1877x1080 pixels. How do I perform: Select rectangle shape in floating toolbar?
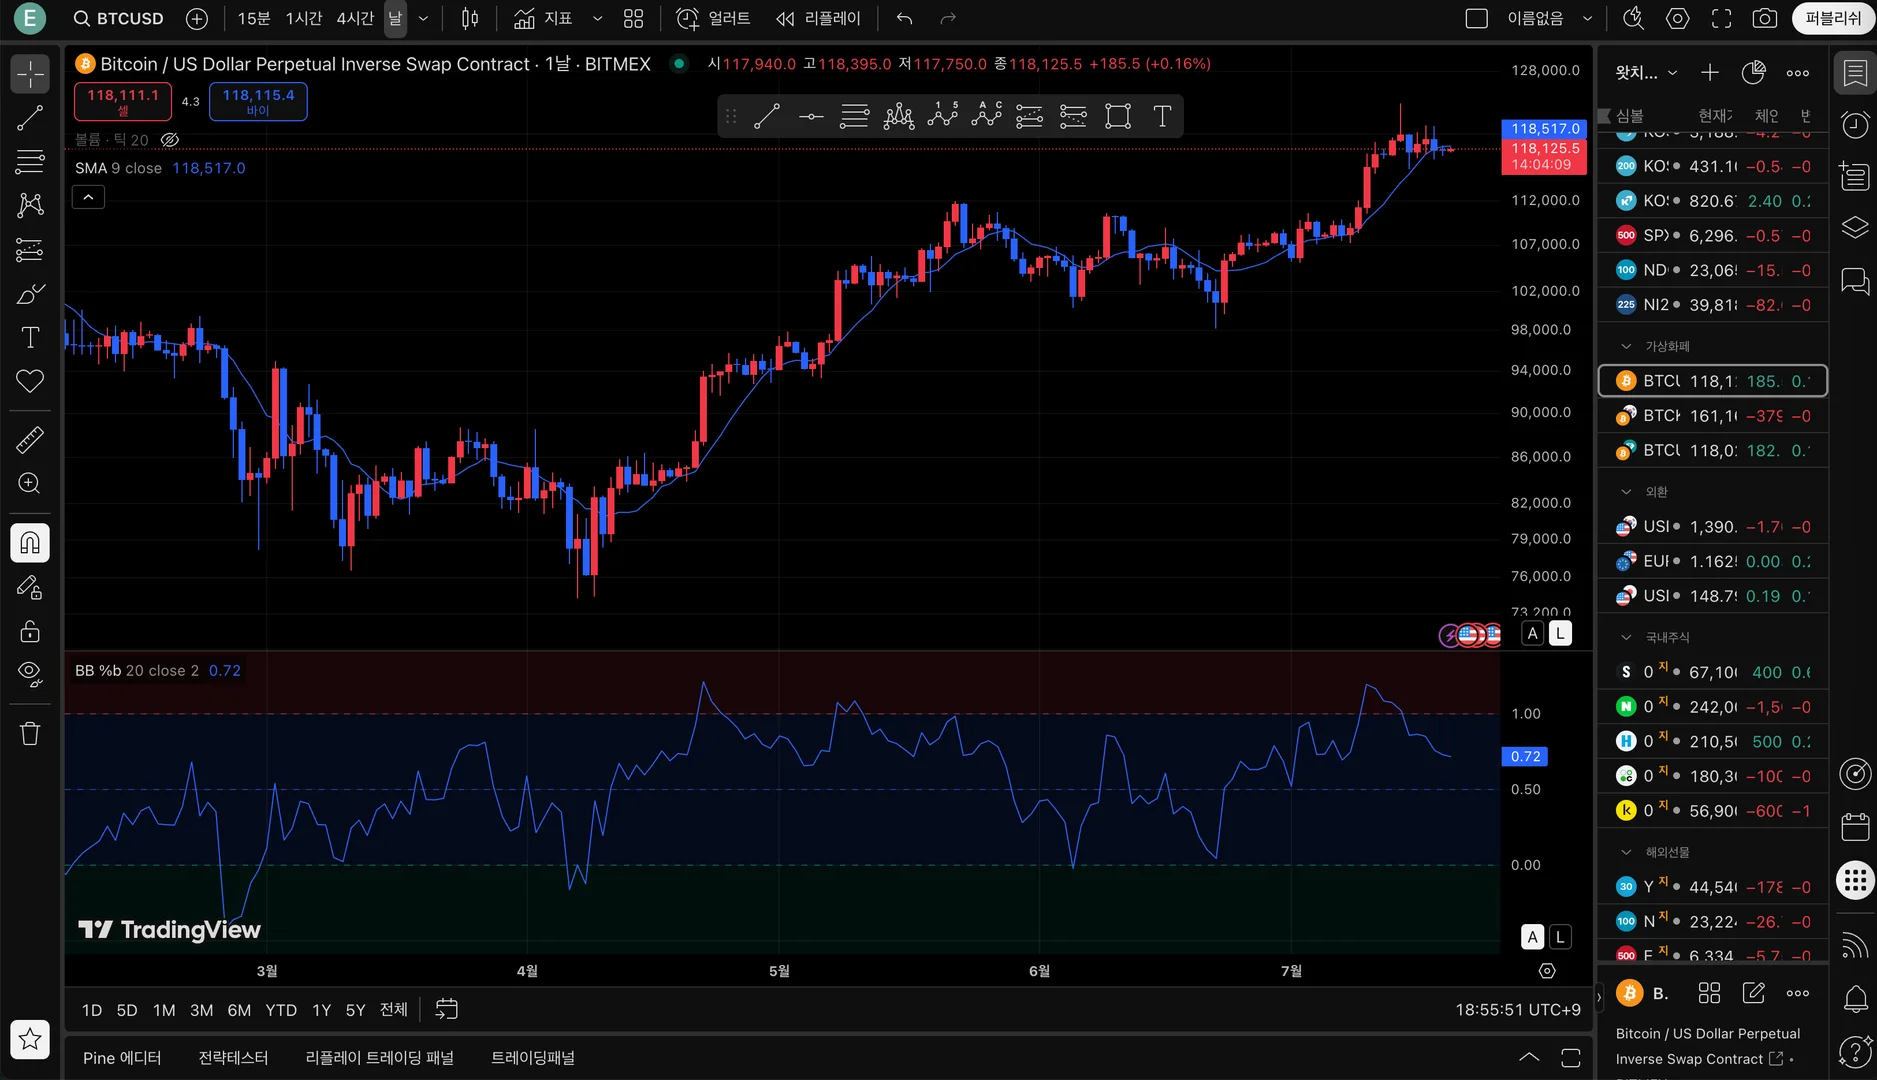[1118, 116]
